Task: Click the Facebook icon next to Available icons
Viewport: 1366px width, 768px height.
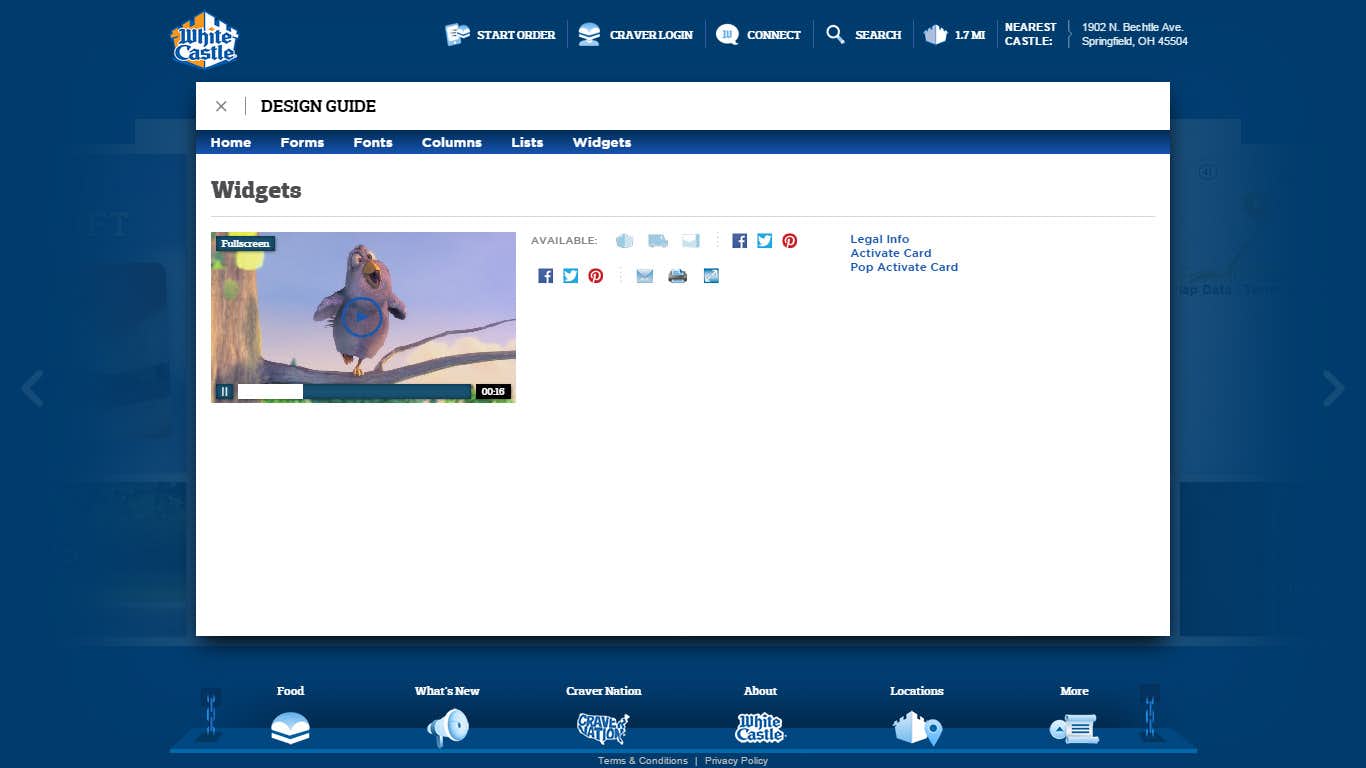Action: pos(740,241)
